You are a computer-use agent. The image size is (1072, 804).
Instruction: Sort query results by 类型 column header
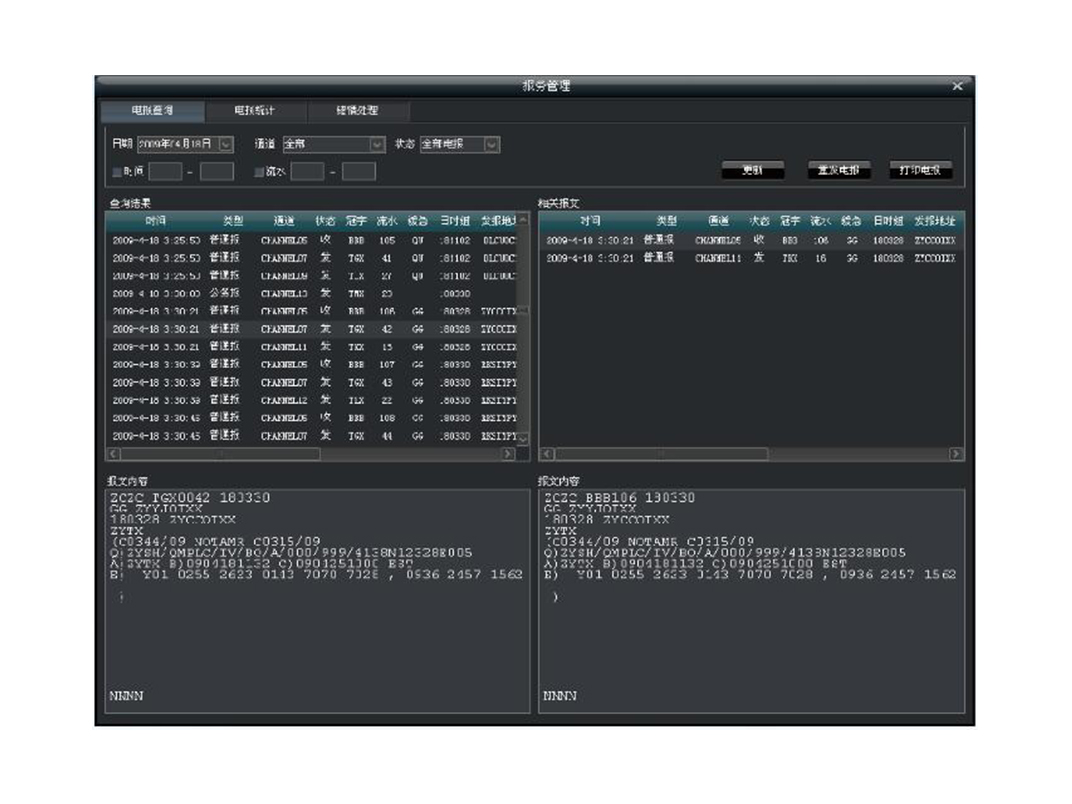click(232, 221)
